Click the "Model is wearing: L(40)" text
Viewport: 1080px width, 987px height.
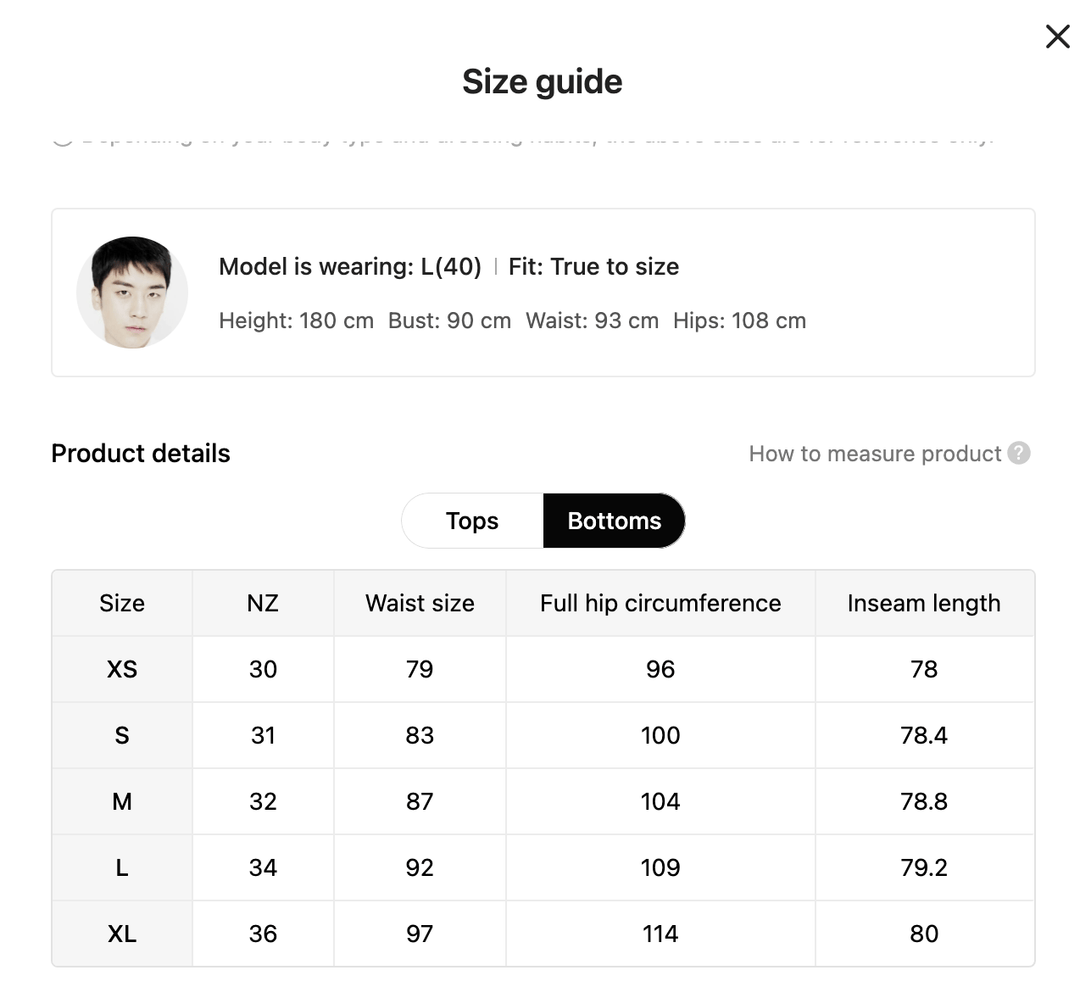tap(350, 267)
